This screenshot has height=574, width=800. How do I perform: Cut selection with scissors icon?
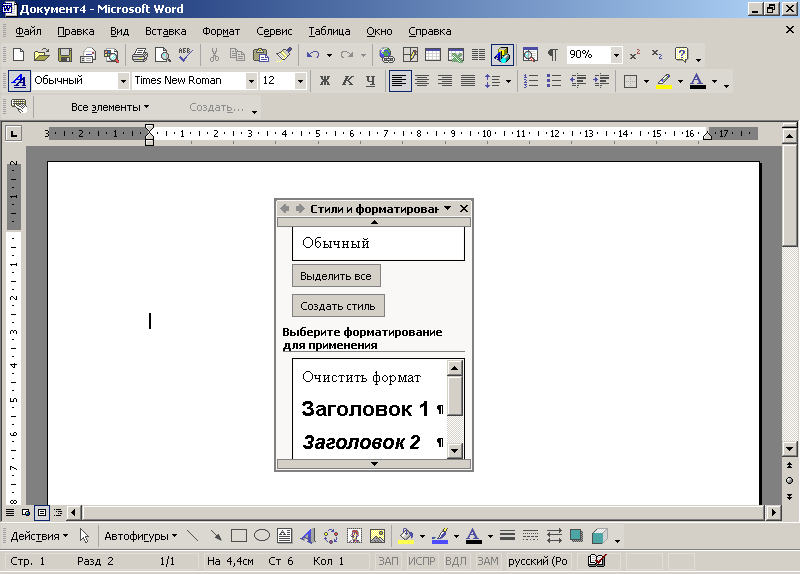pyautogui.click(x=214, y=55)
